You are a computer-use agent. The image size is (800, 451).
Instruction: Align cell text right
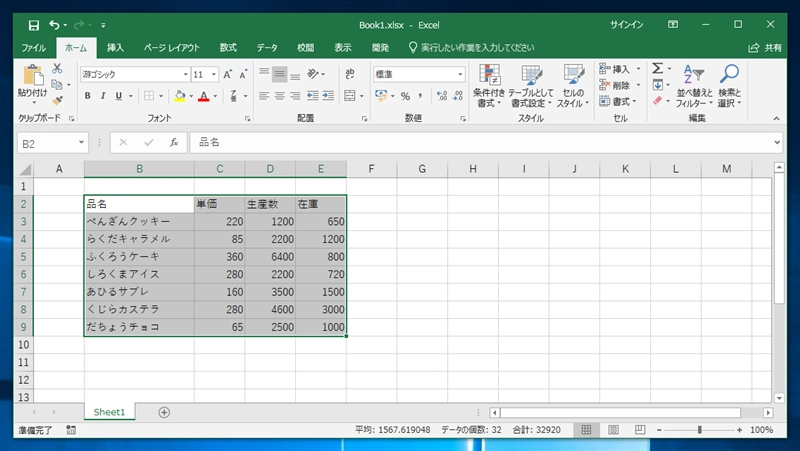coord(295,96)
